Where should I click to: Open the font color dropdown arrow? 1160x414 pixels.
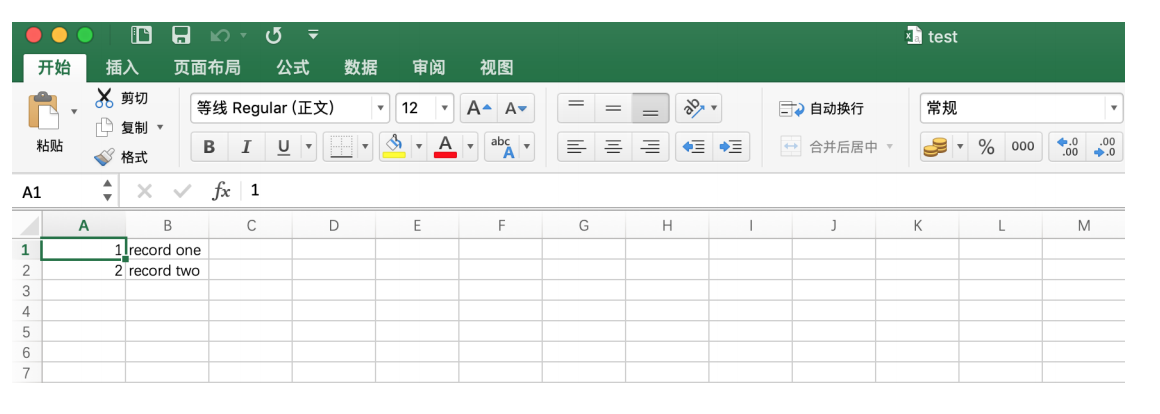470,147
